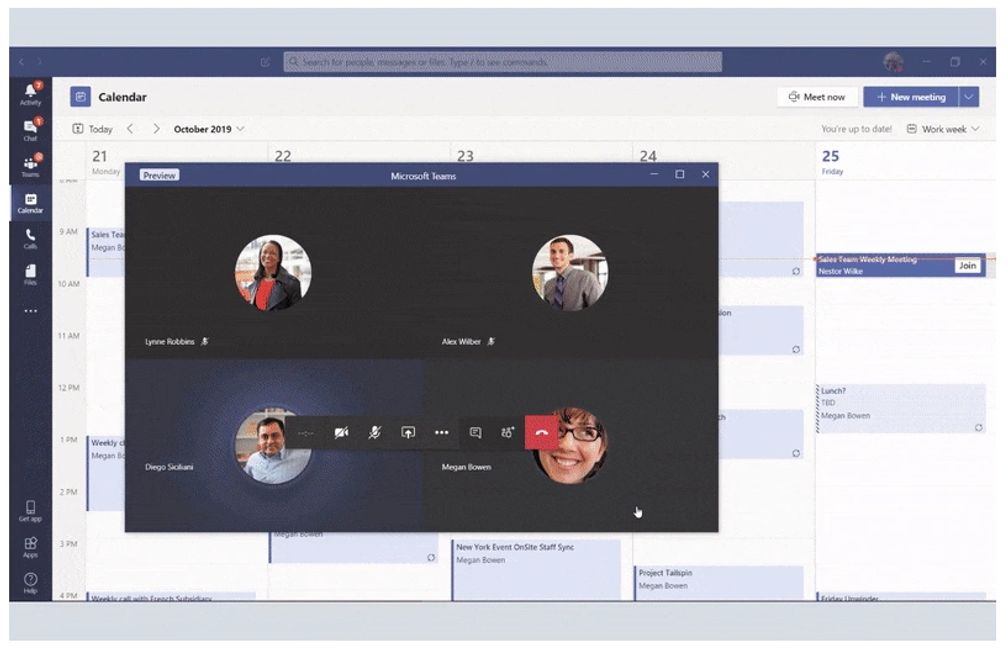Click the Today button in calendar
The height and width of the screenshot is (650, 1008).
[x=93, y=129]
